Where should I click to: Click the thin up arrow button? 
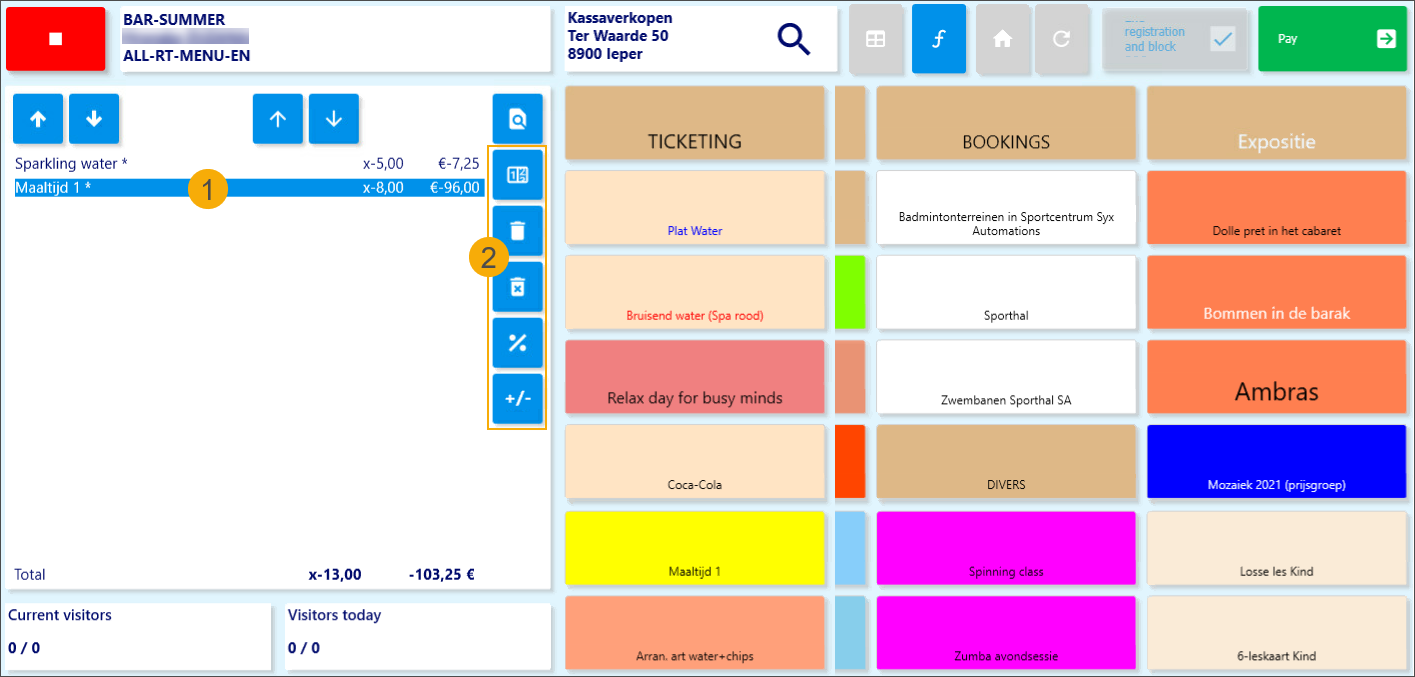[278, 119]
